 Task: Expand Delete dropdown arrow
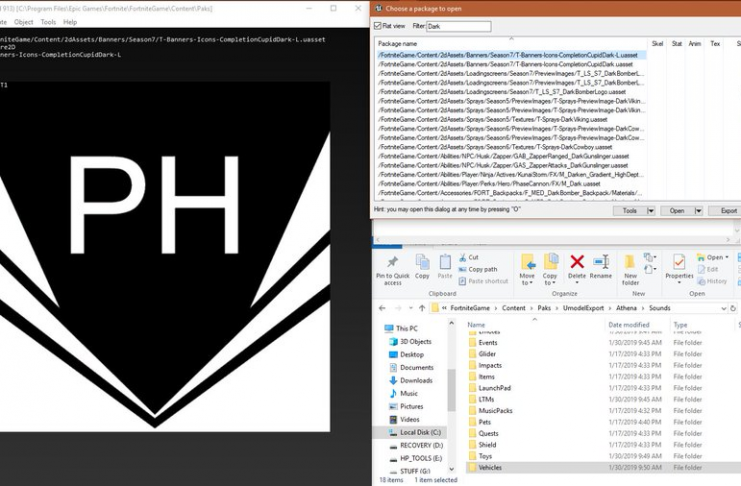point(577,283)
